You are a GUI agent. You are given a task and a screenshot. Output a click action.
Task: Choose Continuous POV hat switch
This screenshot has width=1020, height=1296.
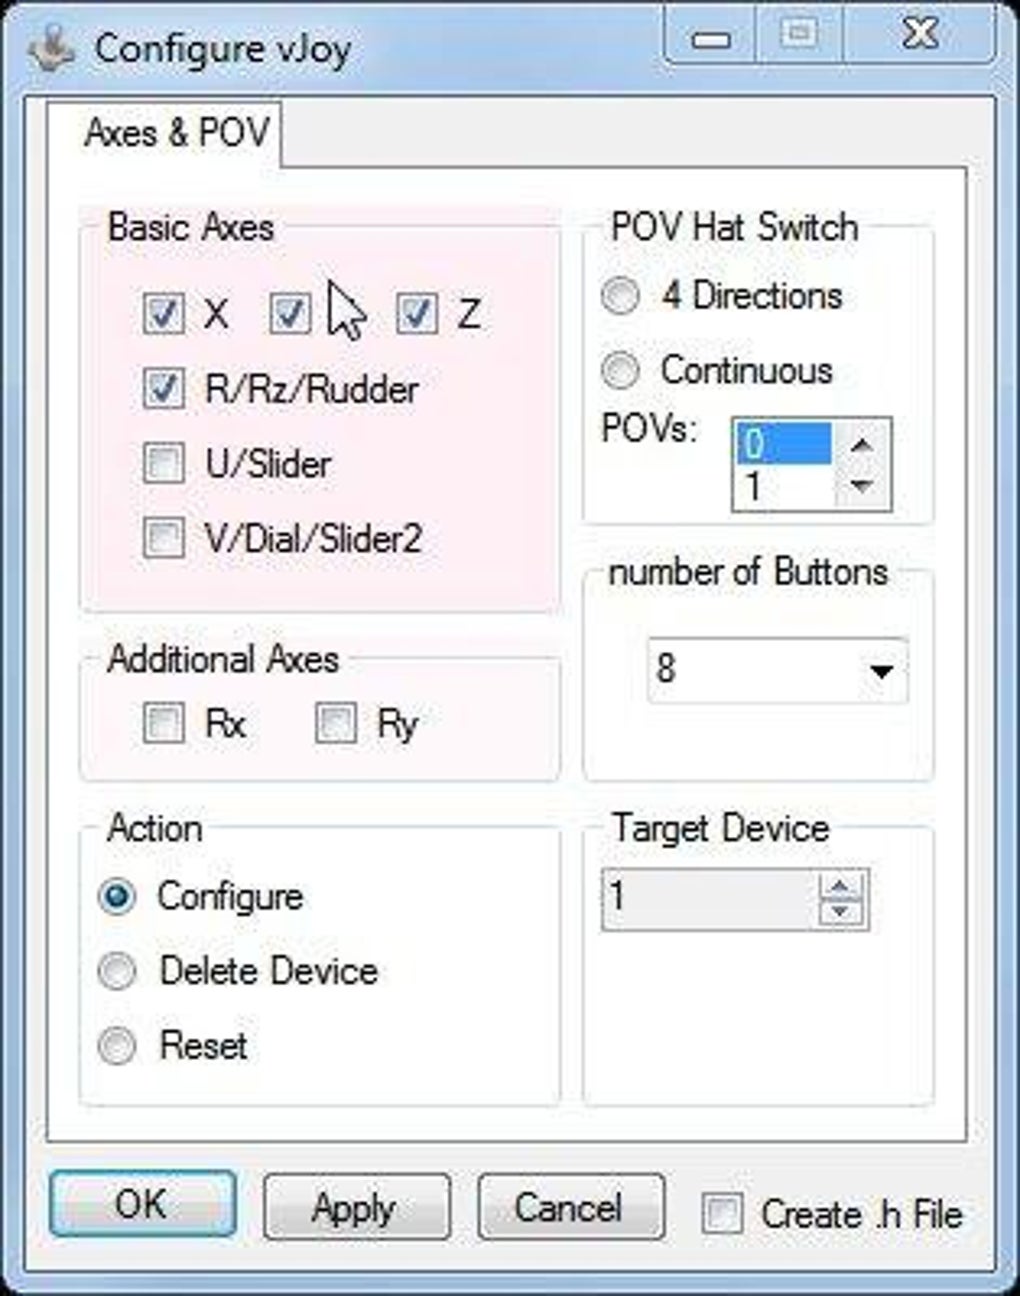coord(620,371)
